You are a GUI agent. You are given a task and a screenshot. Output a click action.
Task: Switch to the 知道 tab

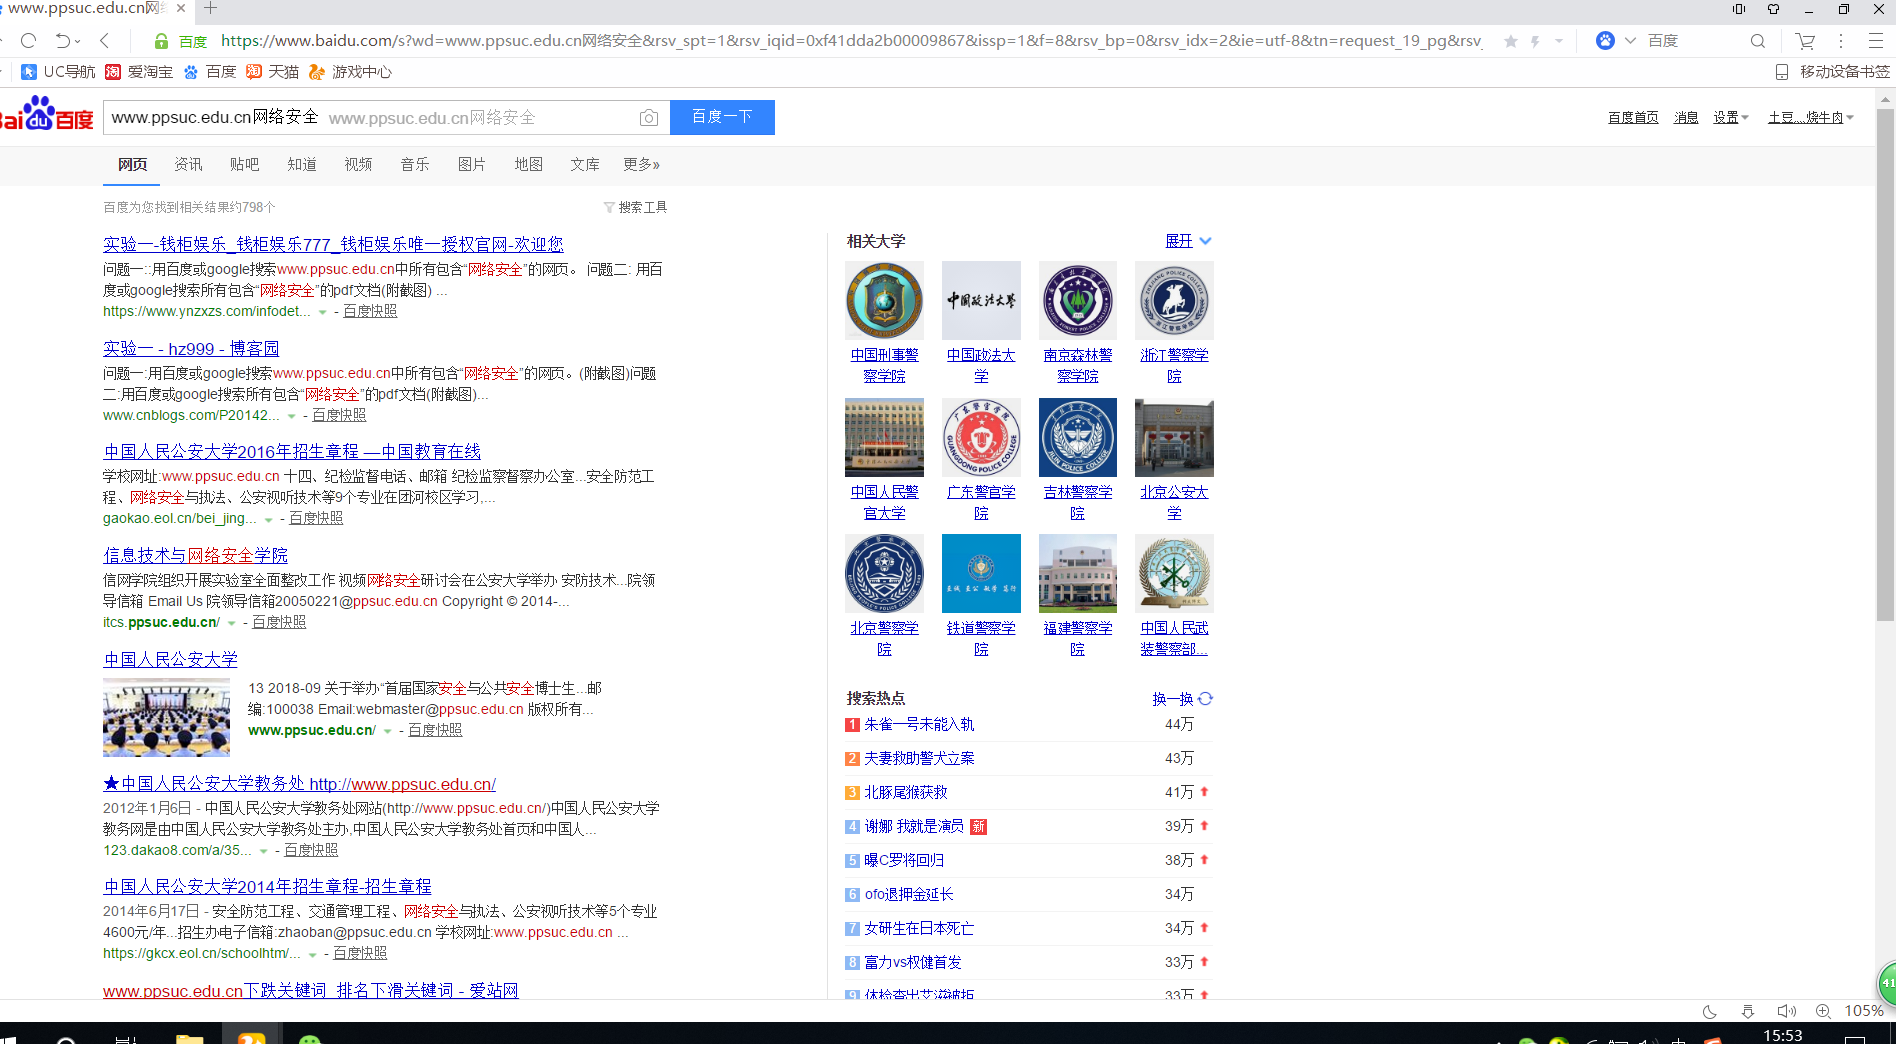pos(302,164)
